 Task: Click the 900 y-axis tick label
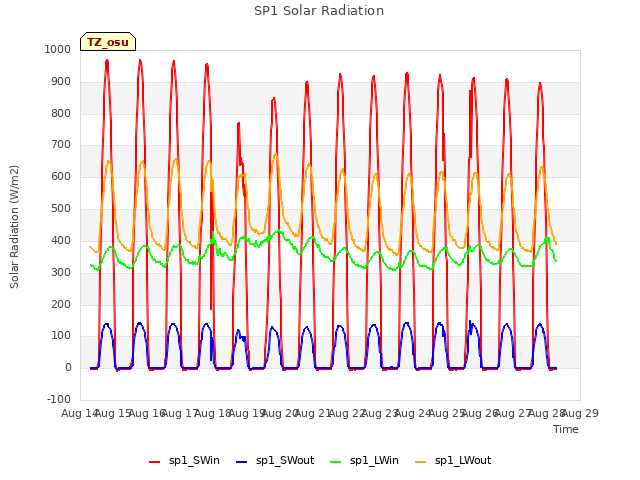point(61,82)
